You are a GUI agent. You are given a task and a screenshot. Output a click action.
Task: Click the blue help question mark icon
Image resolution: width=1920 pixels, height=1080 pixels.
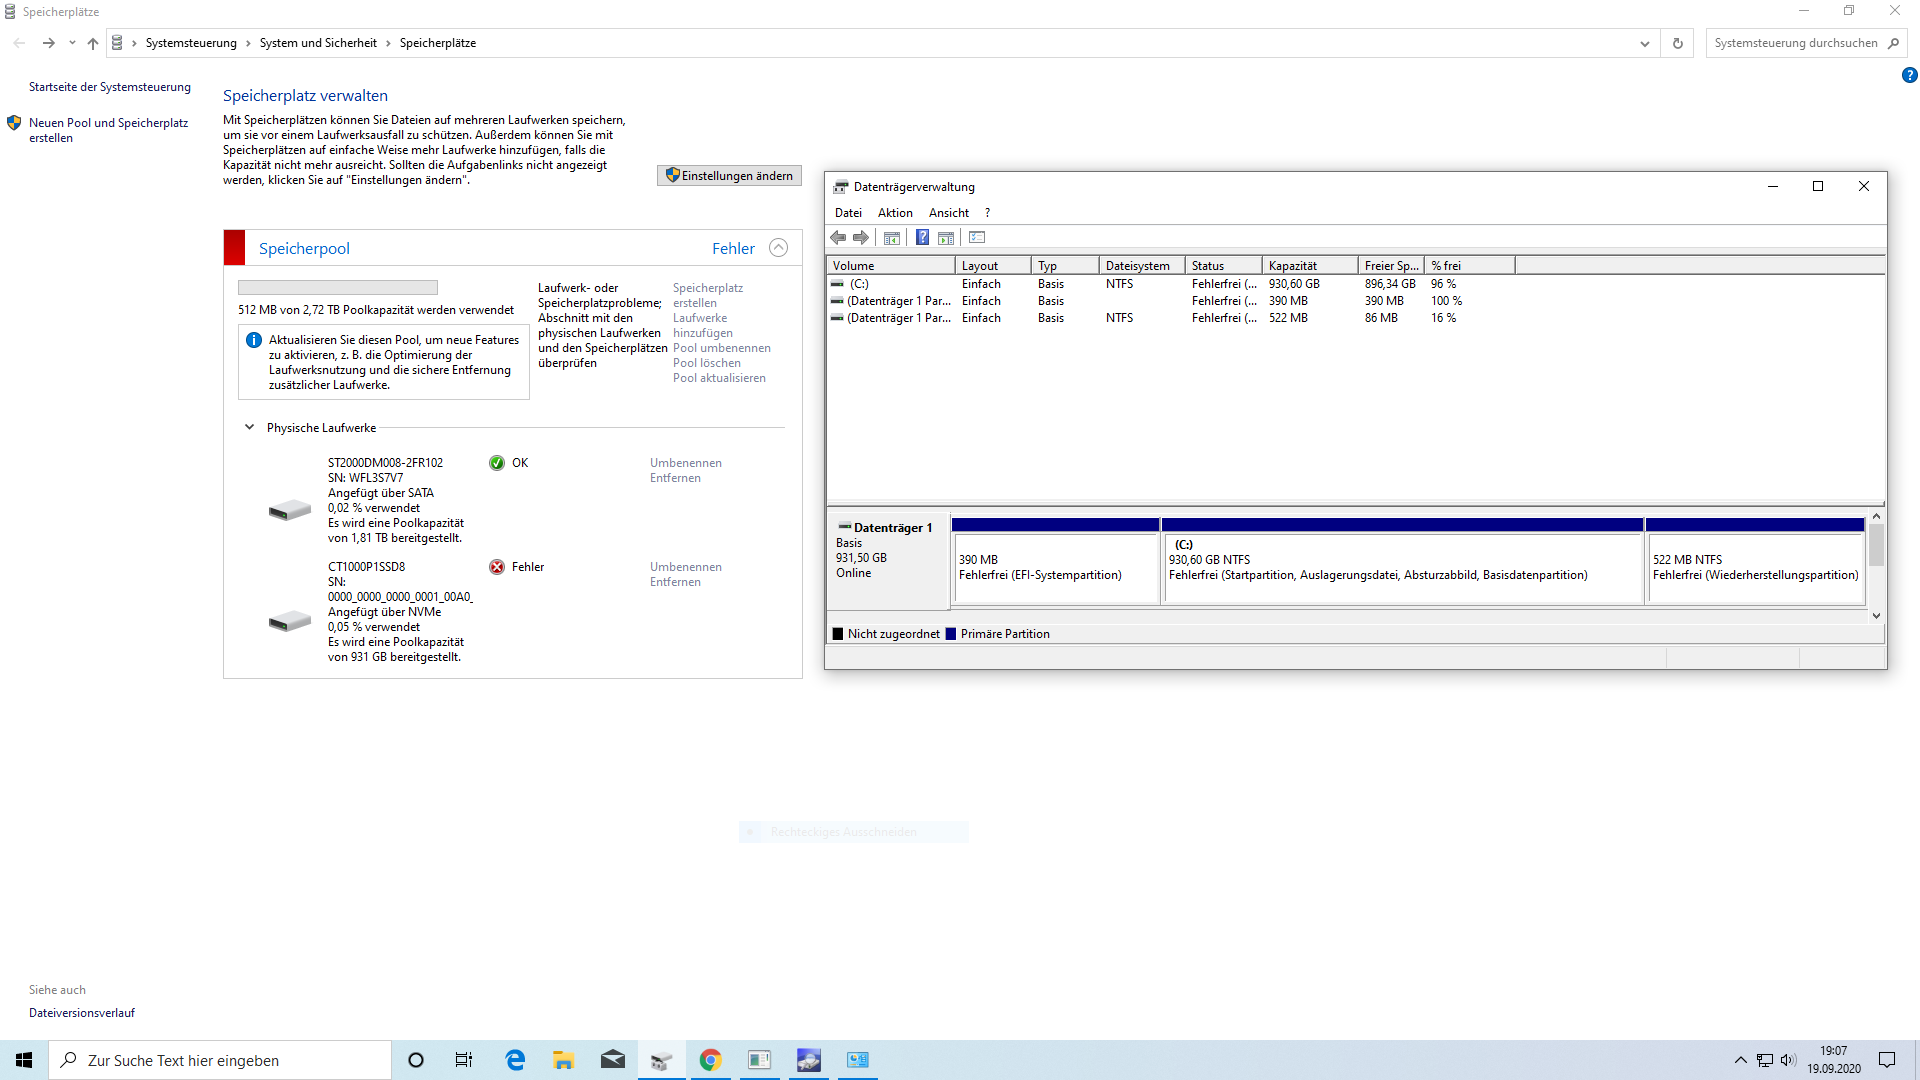click(1909, 75)
